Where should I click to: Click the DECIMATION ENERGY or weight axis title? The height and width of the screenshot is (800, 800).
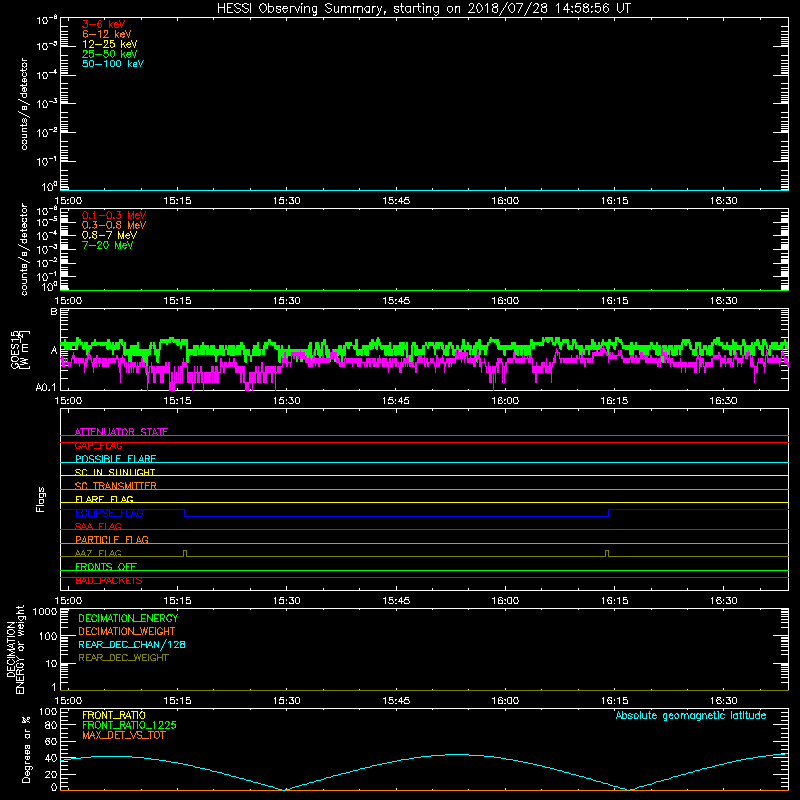tap(15, 649)
